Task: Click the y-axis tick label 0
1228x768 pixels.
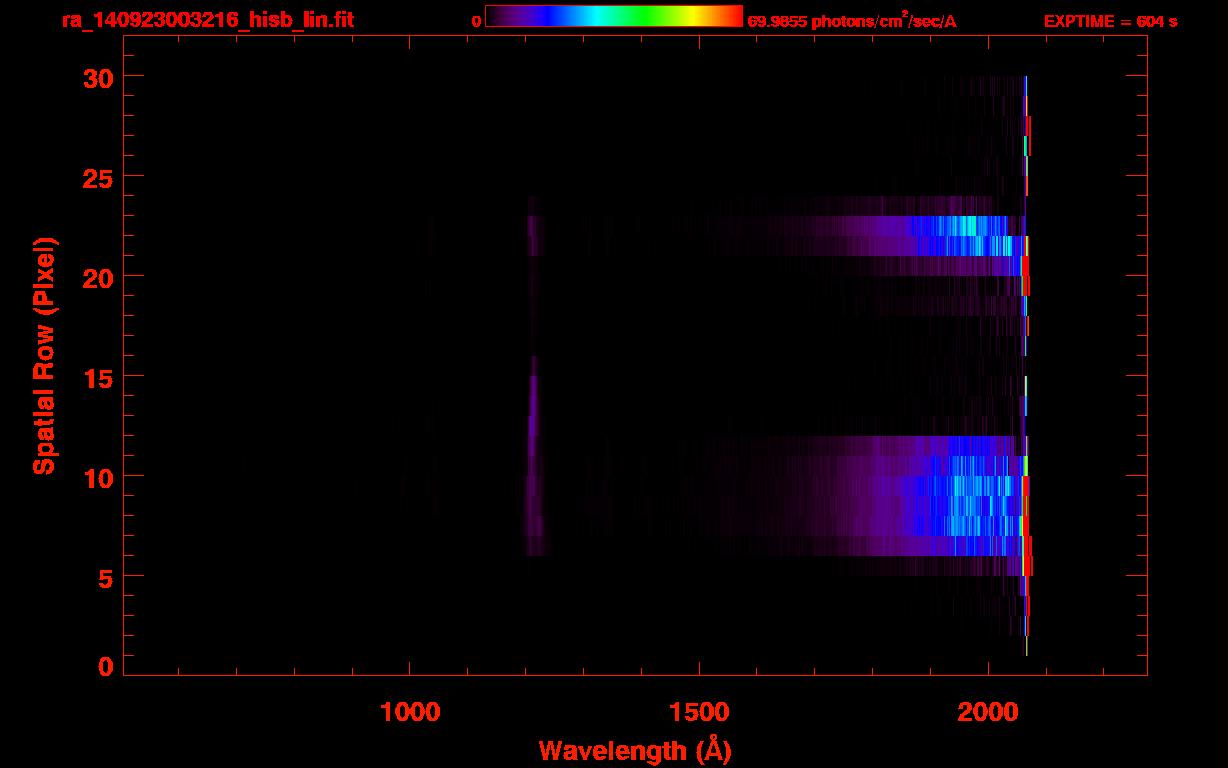Action: [x=106, y=666]
